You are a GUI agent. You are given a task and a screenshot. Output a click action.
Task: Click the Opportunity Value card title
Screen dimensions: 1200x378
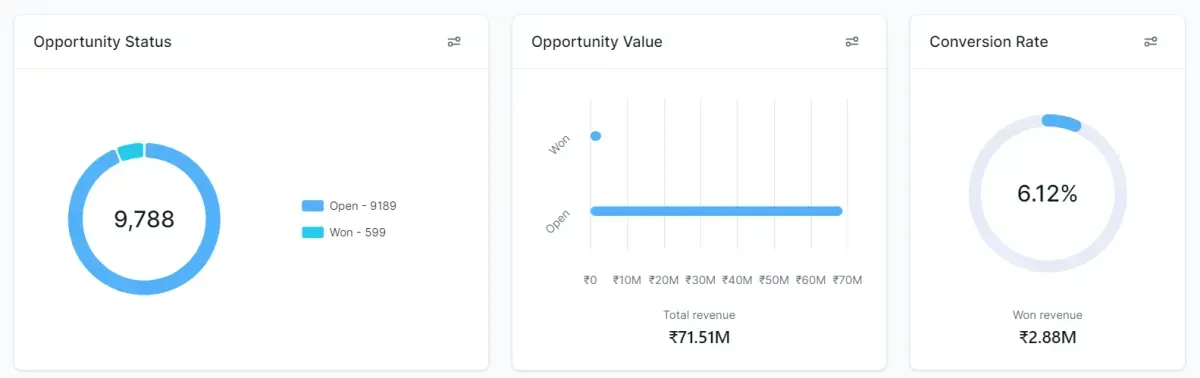coord(597,42)
